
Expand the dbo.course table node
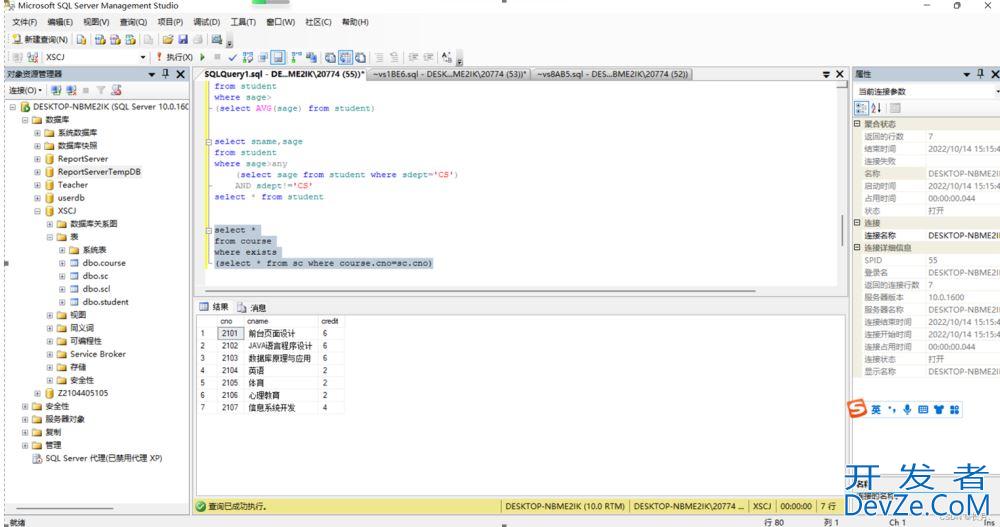(62, 263)
